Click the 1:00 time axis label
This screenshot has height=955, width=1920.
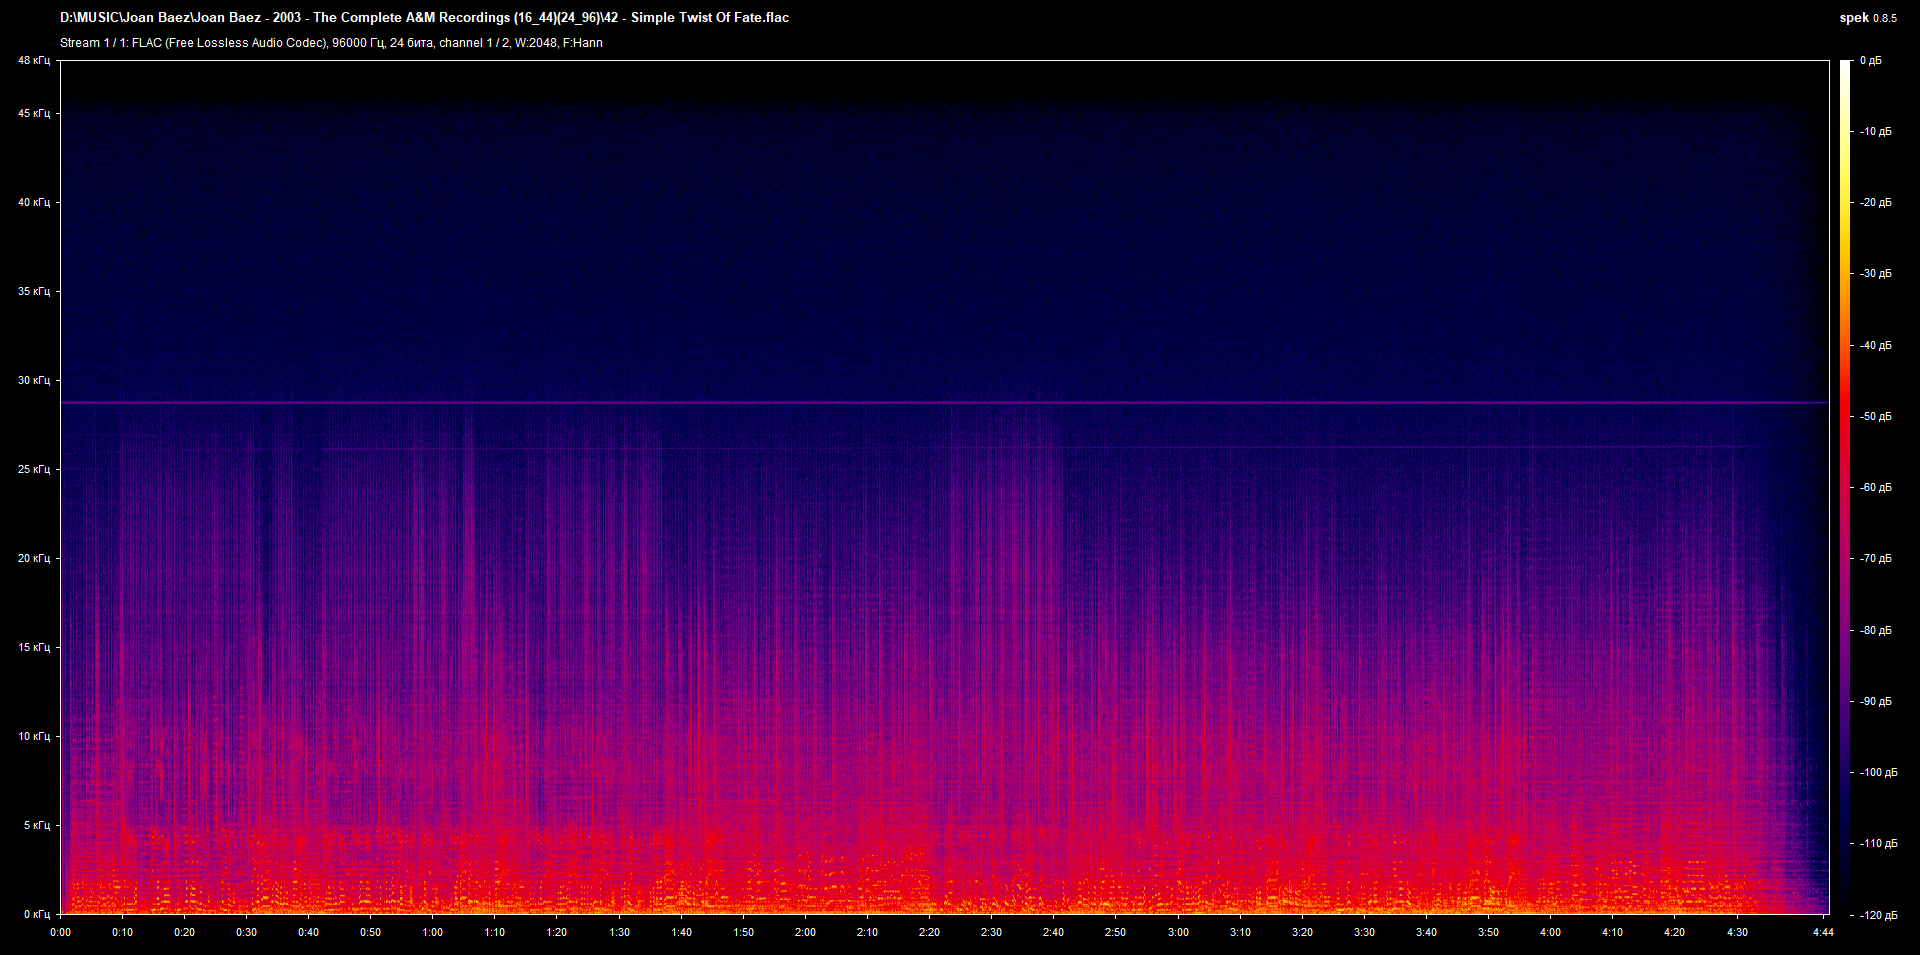[433, 933]
